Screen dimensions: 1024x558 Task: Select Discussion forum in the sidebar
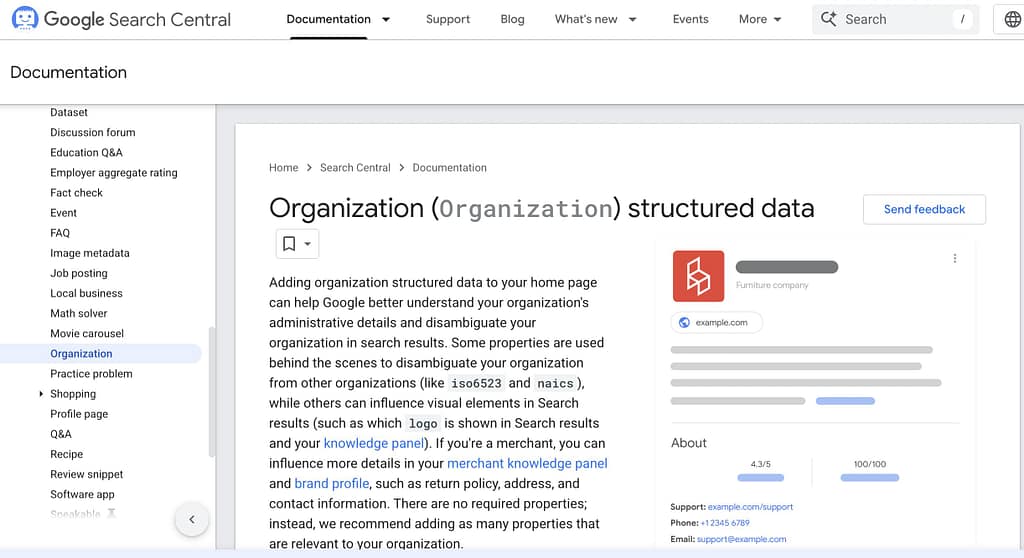93,133
